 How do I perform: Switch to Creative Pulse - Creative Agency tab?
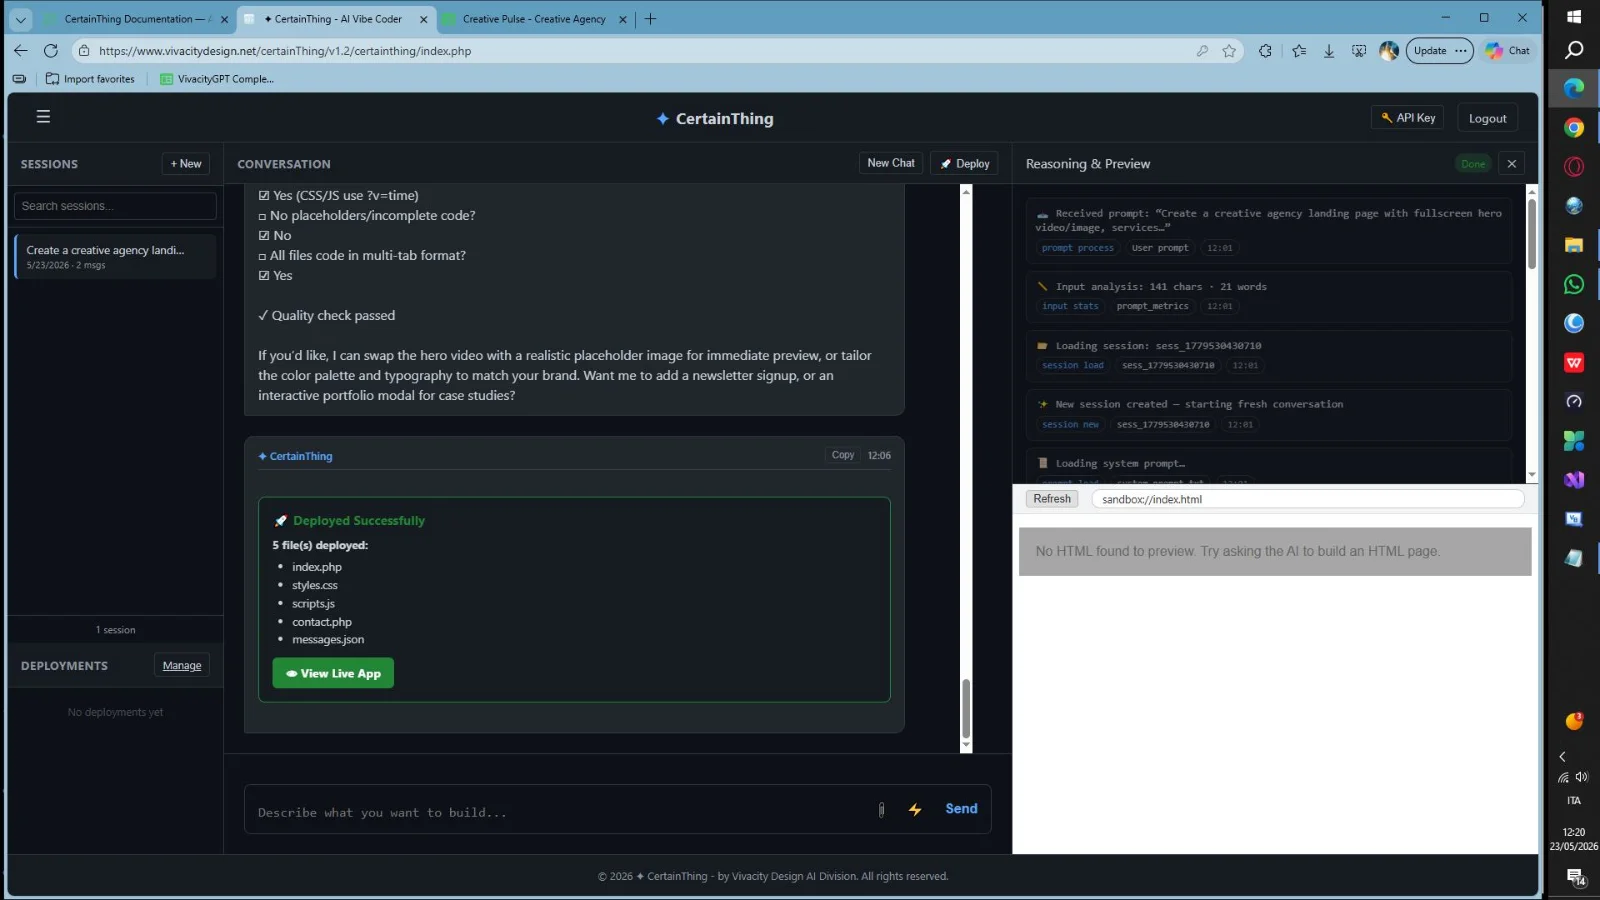coord(534,19)
